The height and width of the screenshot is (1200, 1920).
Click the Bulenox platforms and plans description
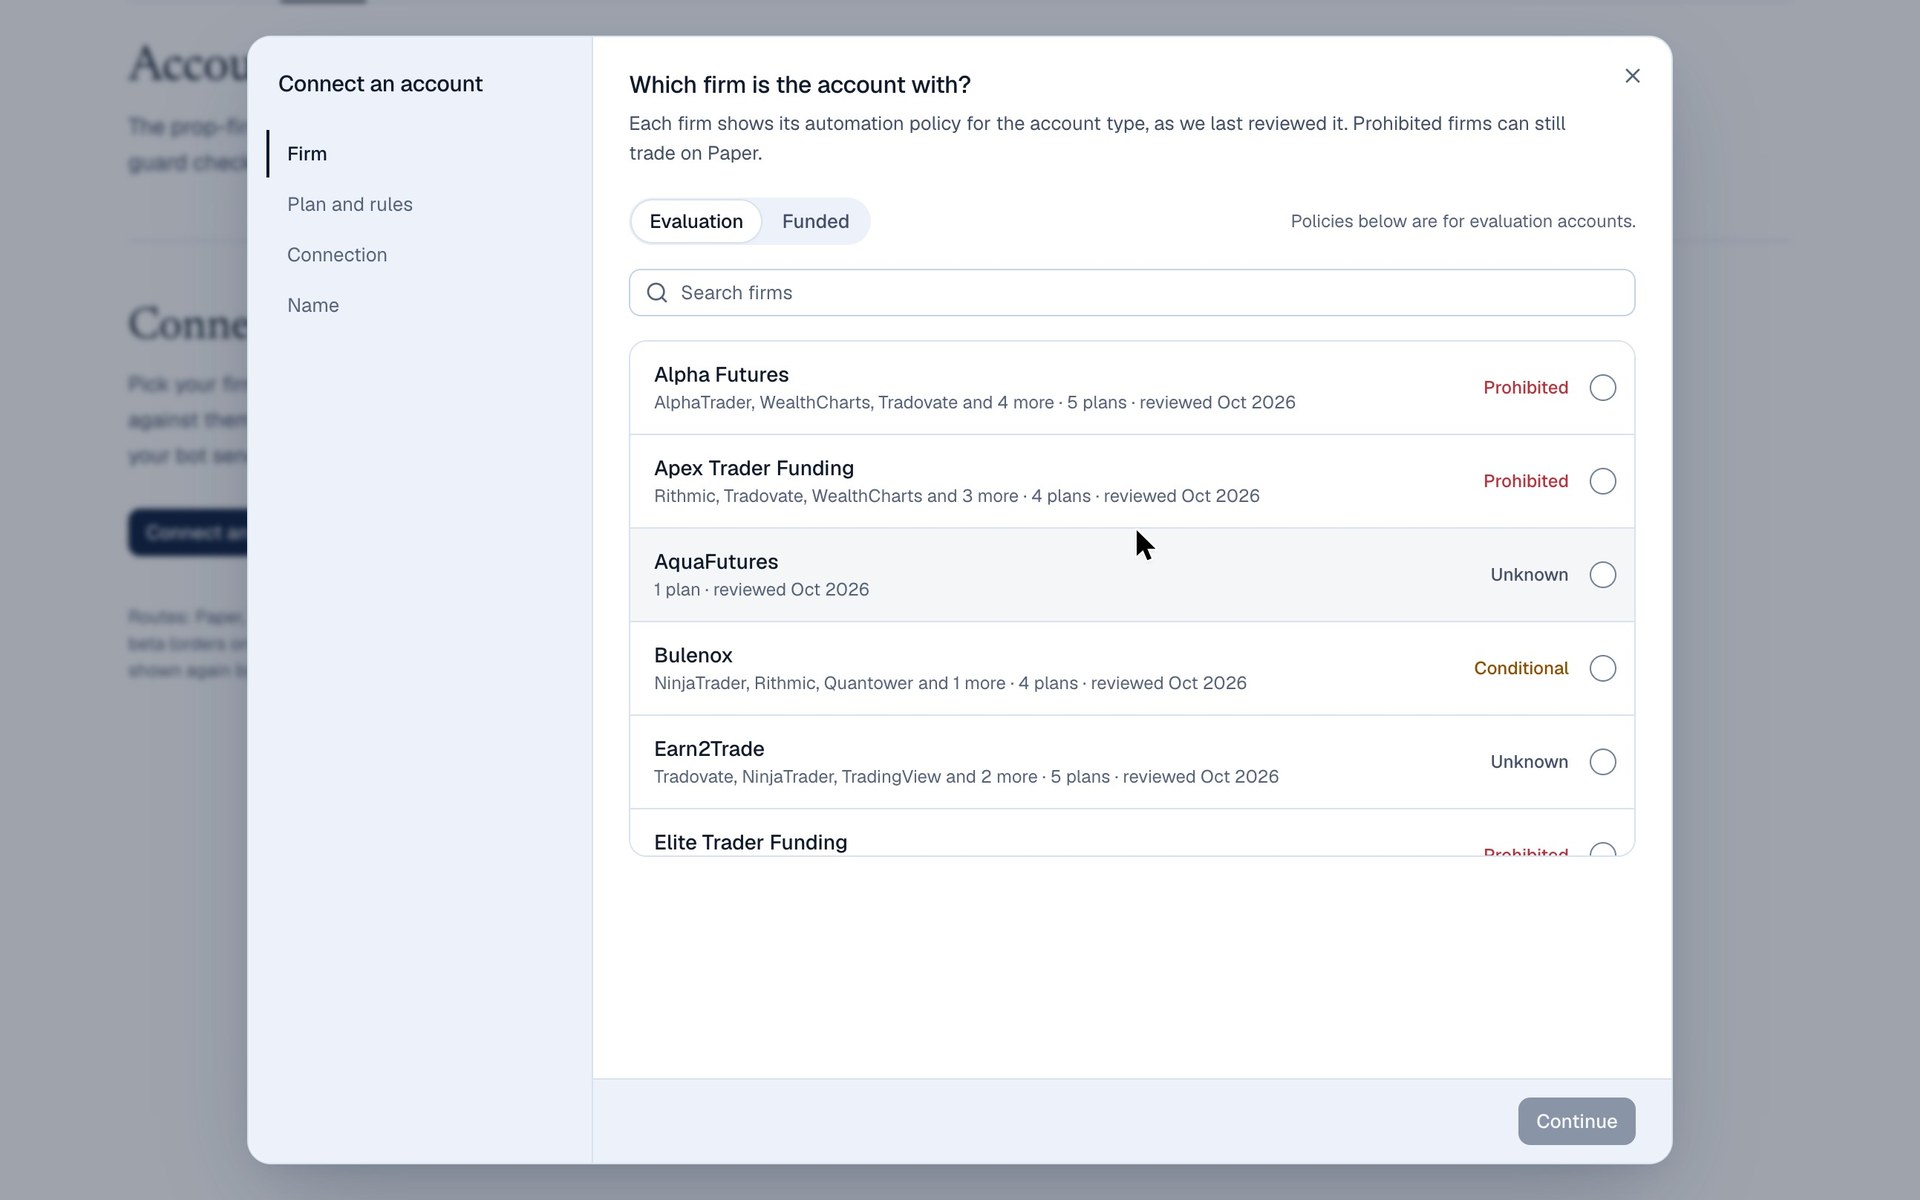point(950,683)
